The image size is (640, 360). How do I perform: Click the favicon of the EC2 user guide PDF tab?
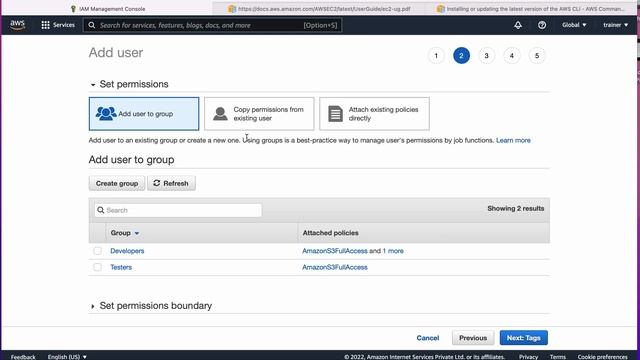[232, 9]
